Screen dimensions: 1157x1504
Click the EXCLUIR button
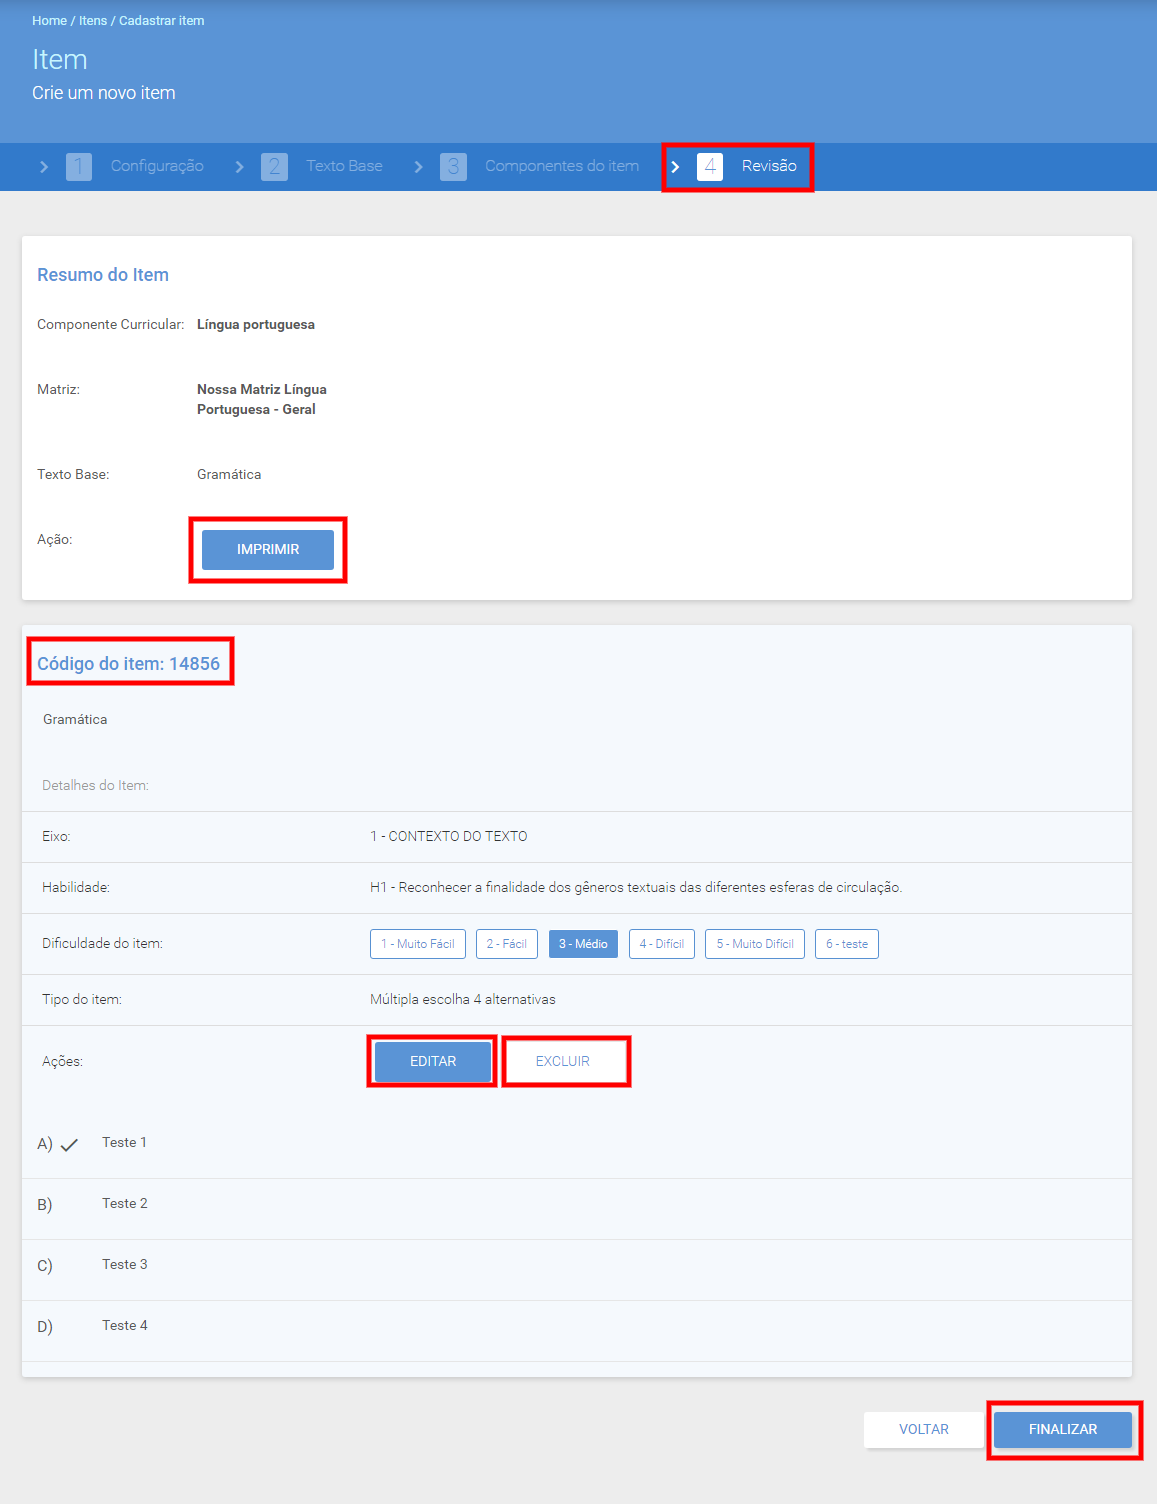point(563,1062)
